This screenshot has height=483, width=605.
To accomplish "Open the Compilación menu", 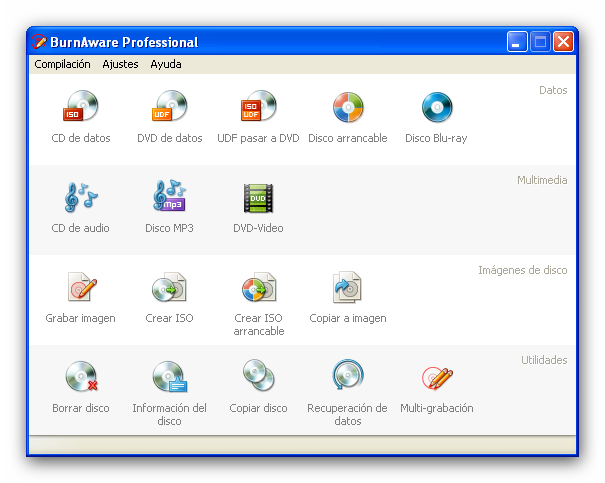I will (63, 64).
